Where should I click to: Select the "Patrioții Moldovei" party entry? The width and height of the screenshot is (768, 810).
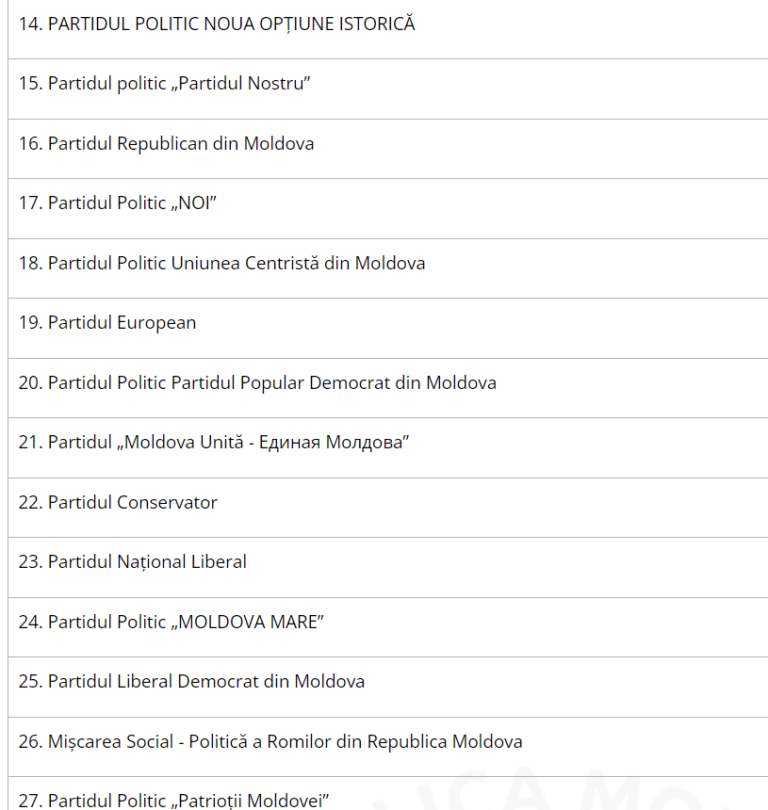point(174,801)
